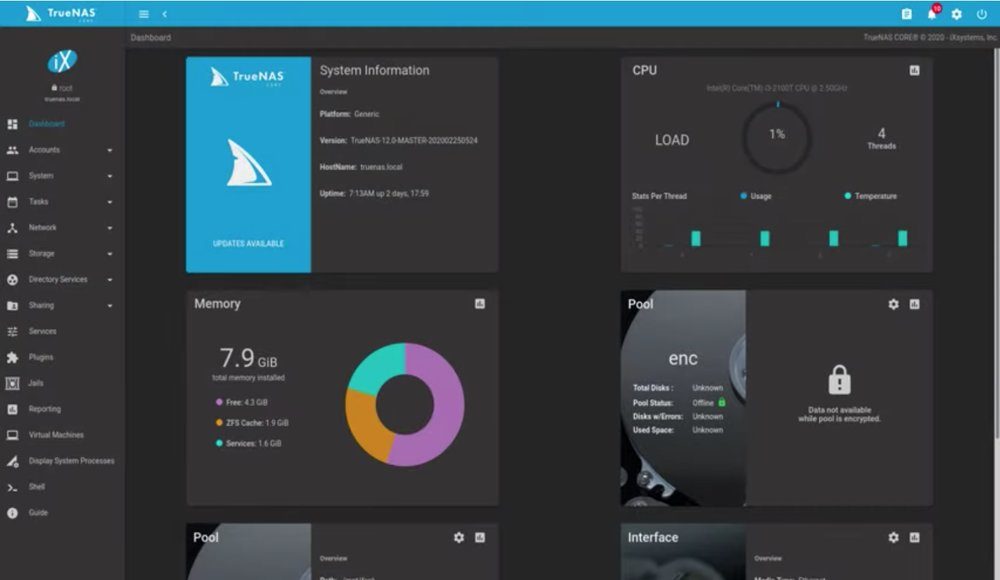Viewport: 1000px width, 580px height.
Task: Select Jails in the sidebar
Action: tap(35, 383)
